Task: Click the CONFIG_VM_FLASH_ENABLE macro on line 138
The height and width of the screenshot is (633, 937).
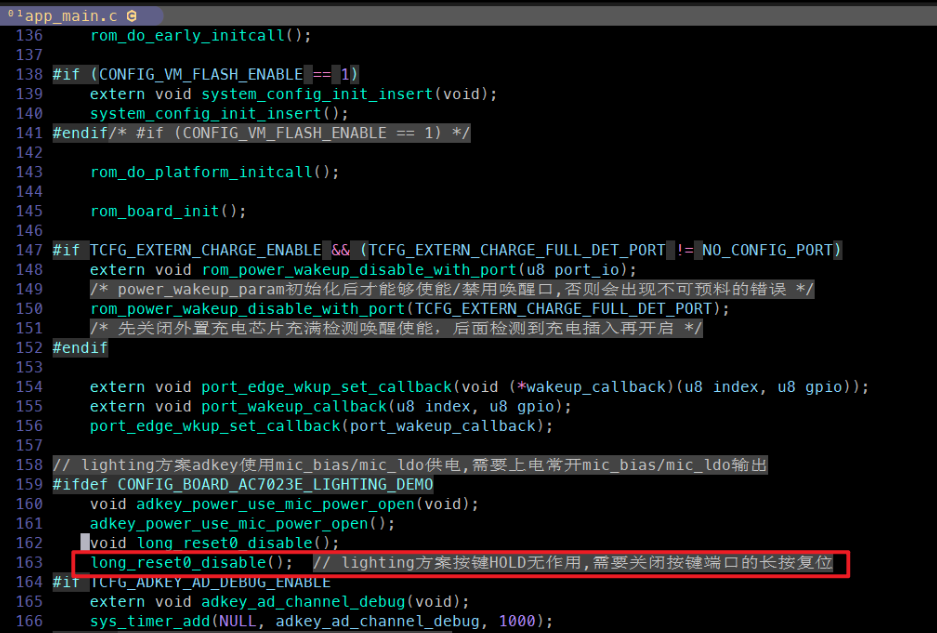Action: coord(201,74)
